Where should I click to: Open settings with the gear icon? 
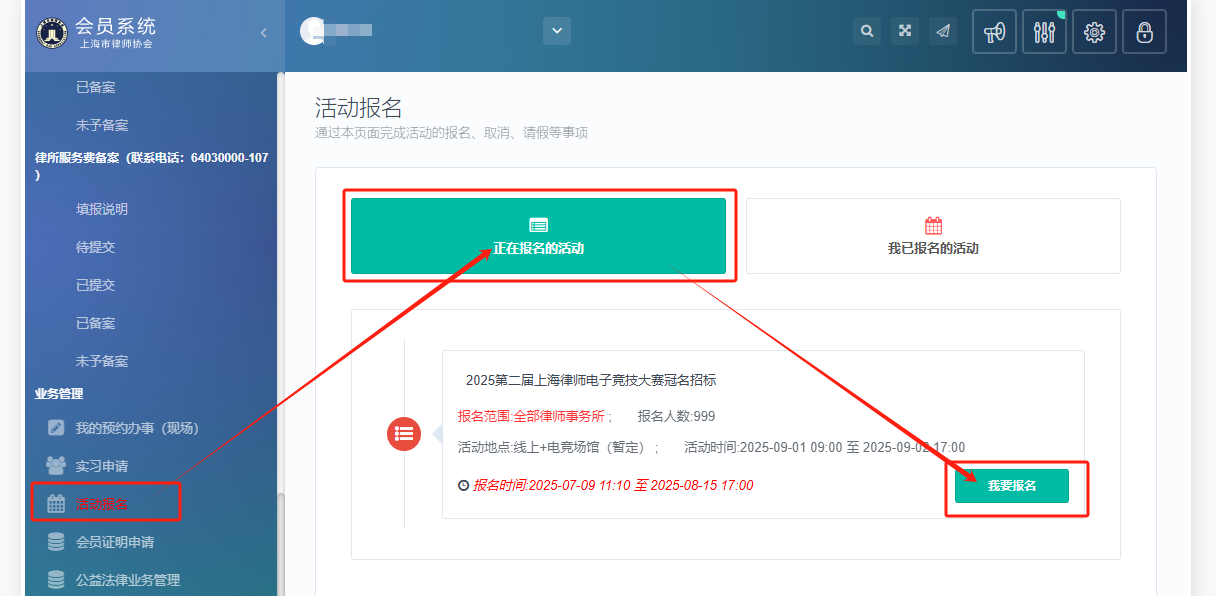click(x=1094, y=32)
